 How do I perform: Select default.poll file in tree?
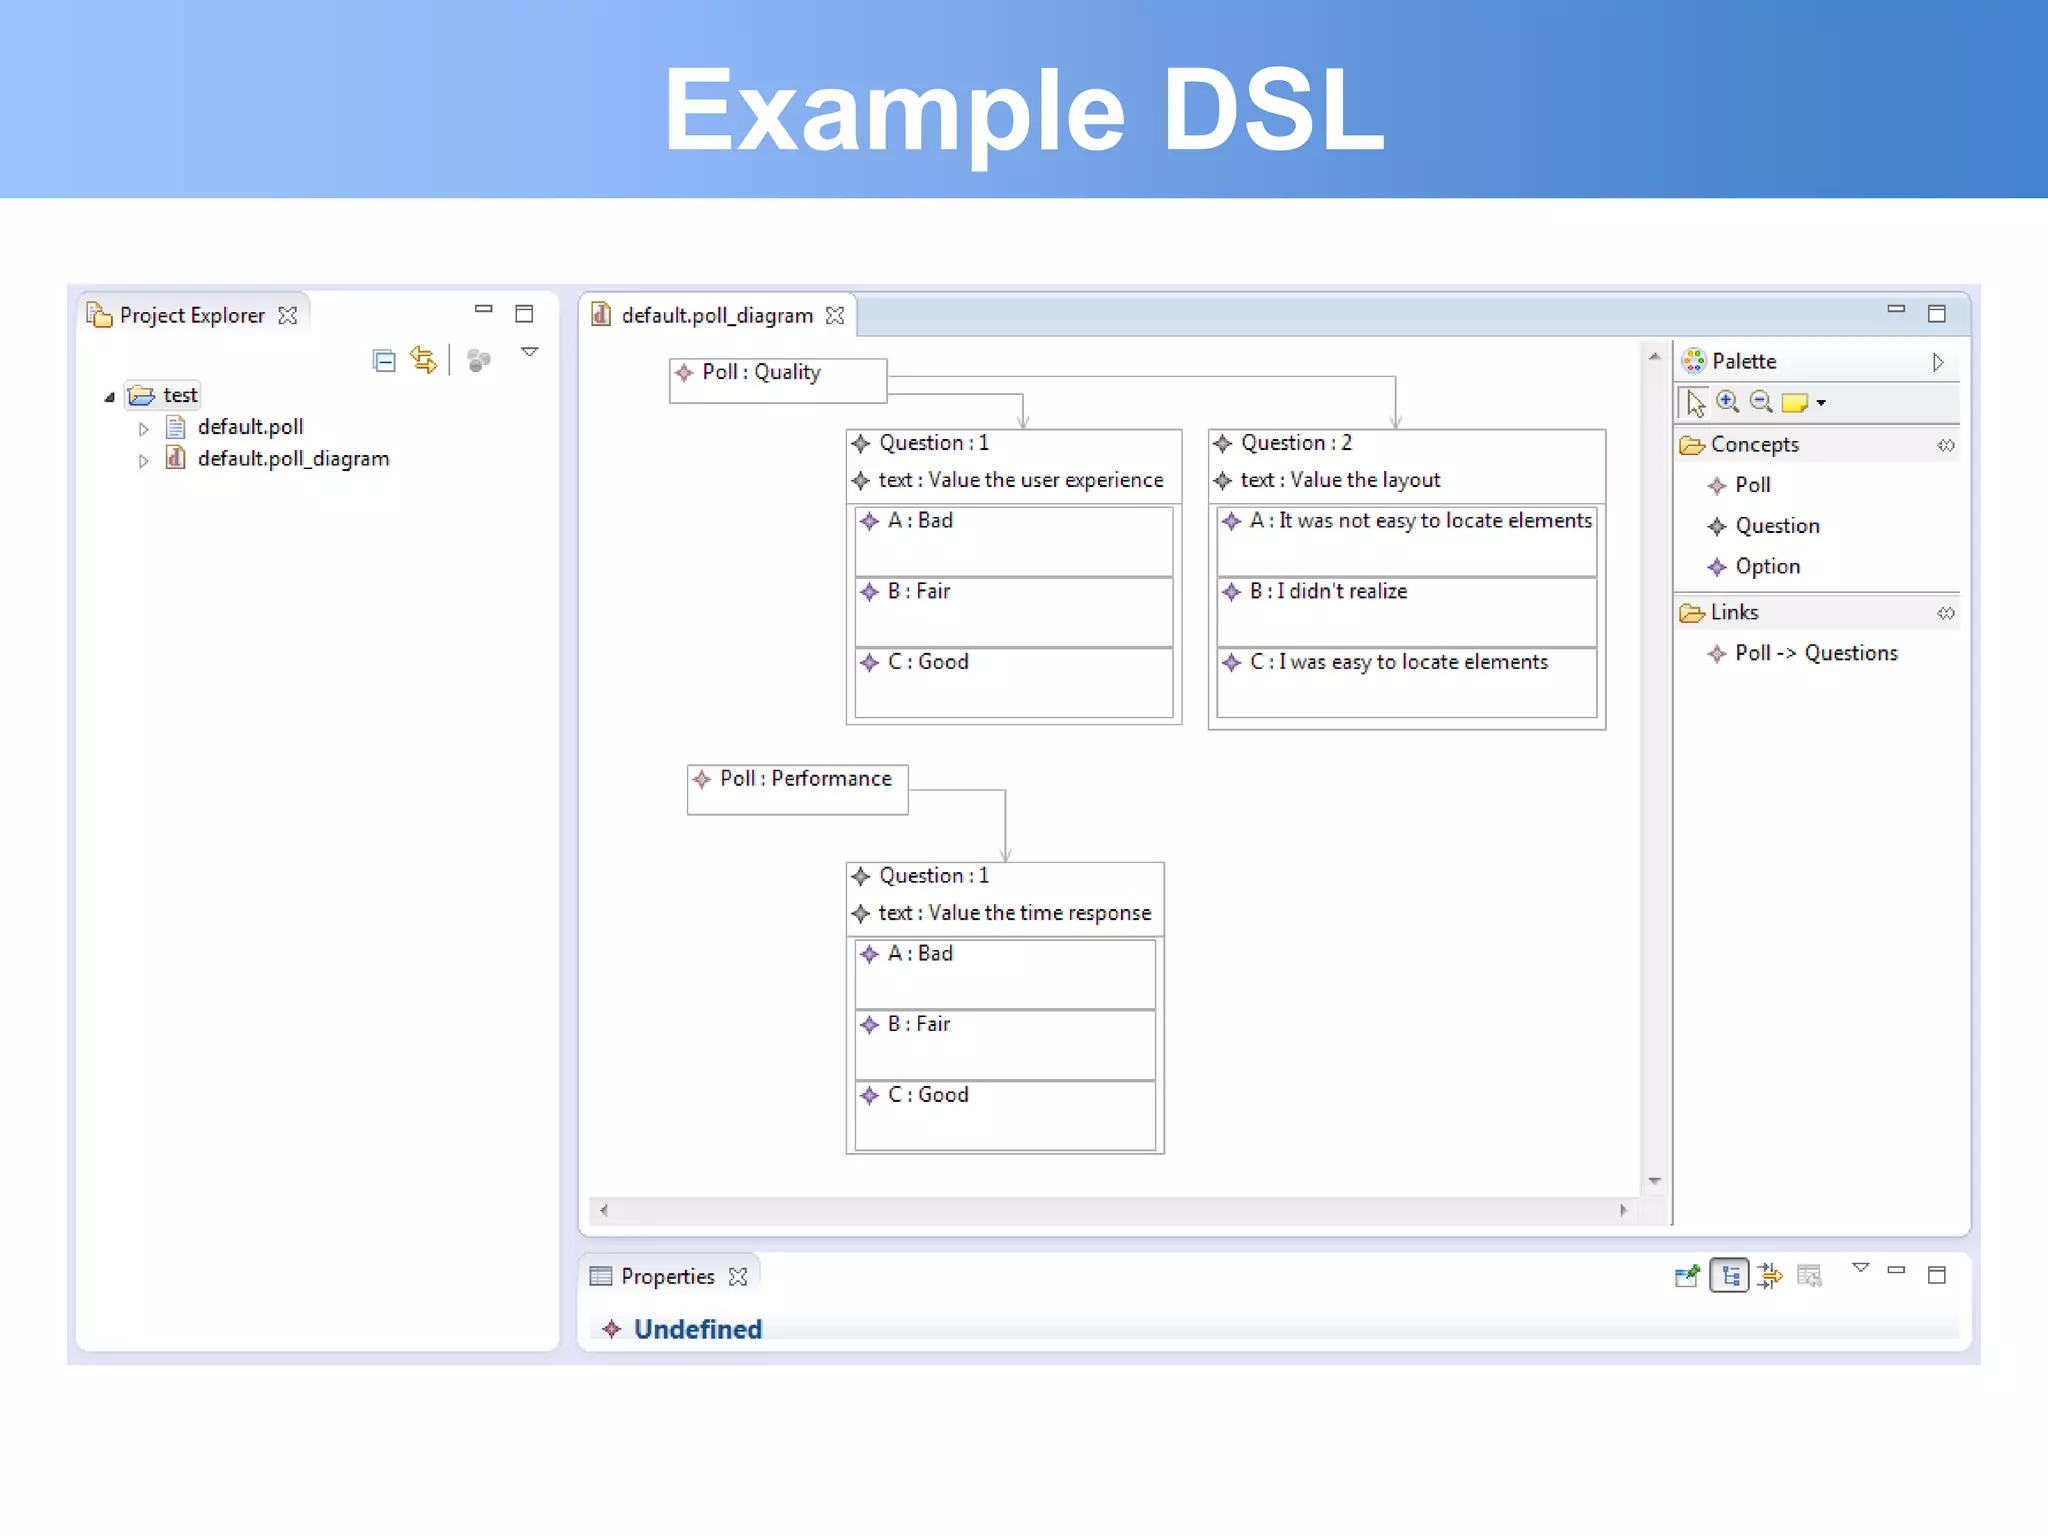point(250,427)
